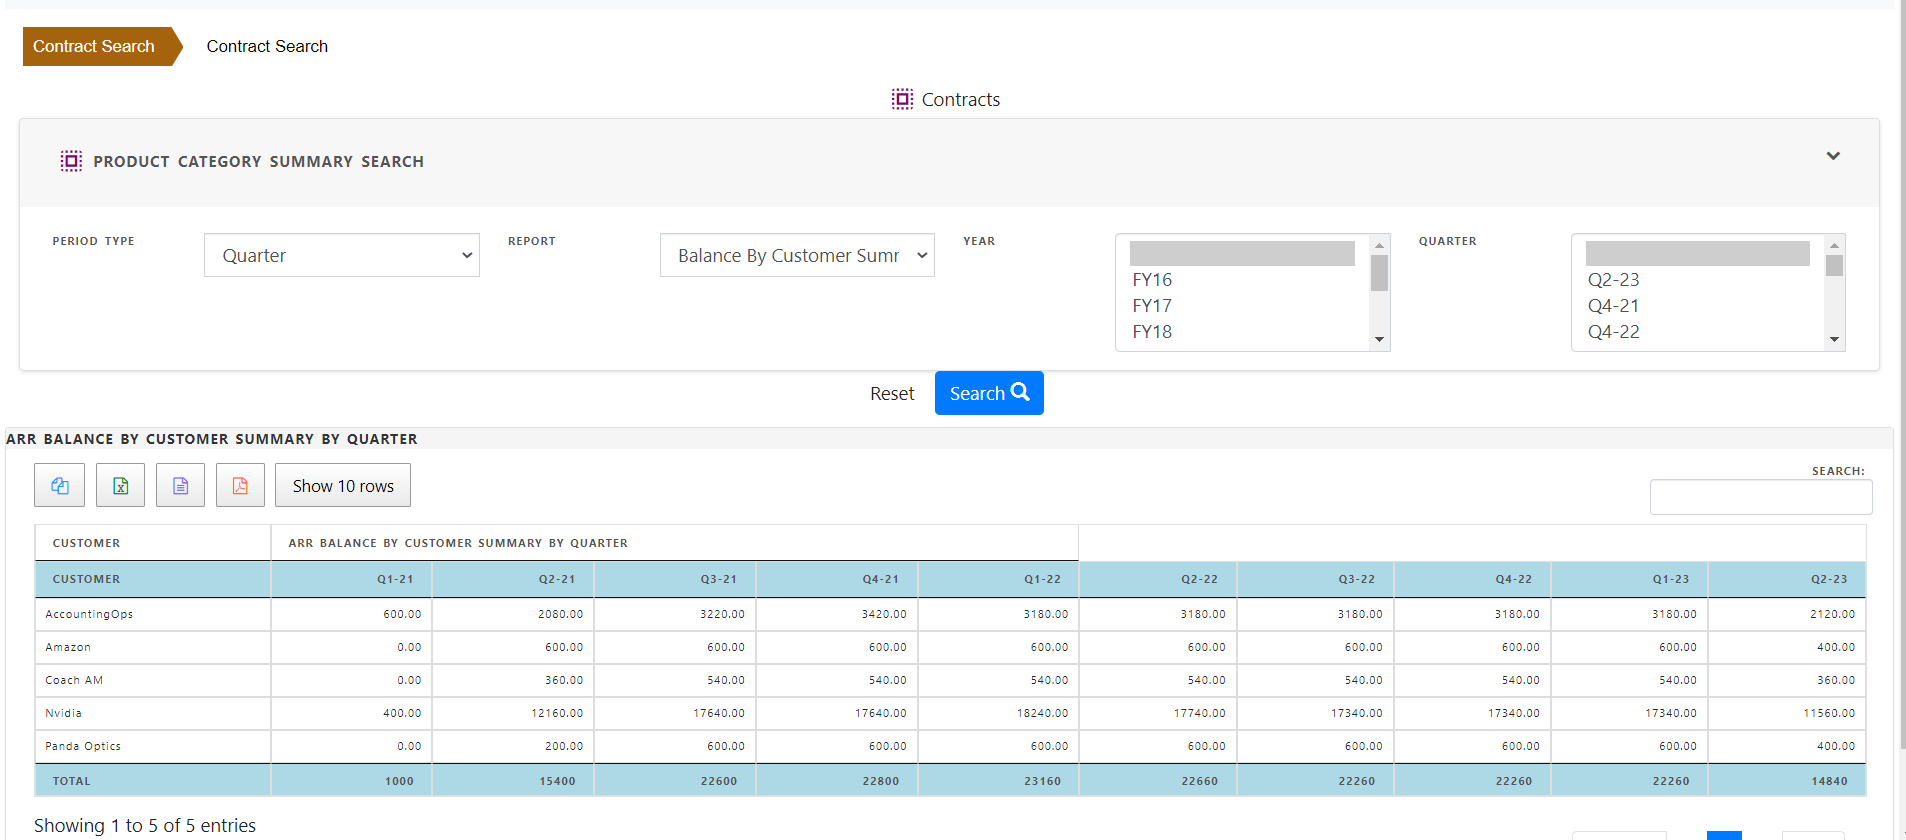This screenshot has height=840, width=1906.
Task: Sort by Q4-21 column header
Action: pos(837,579)
